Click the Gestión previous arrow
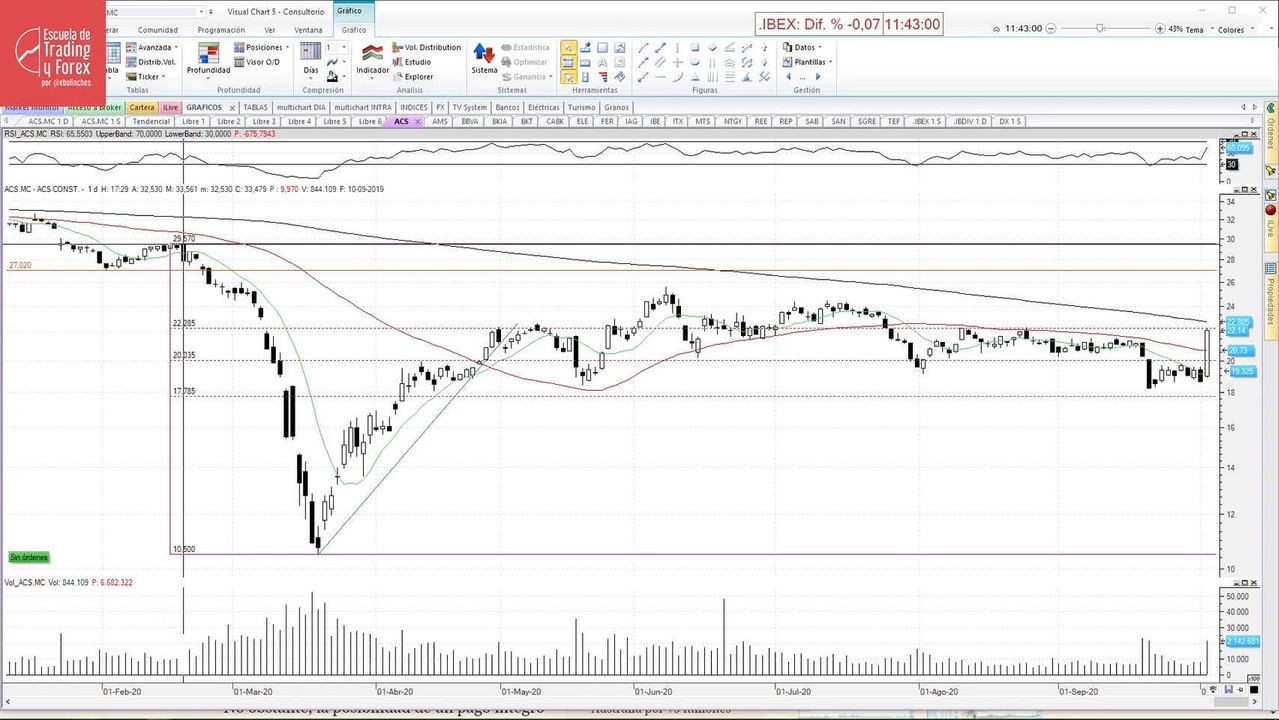Screen dimensions: 1279x720 [788, 76]
